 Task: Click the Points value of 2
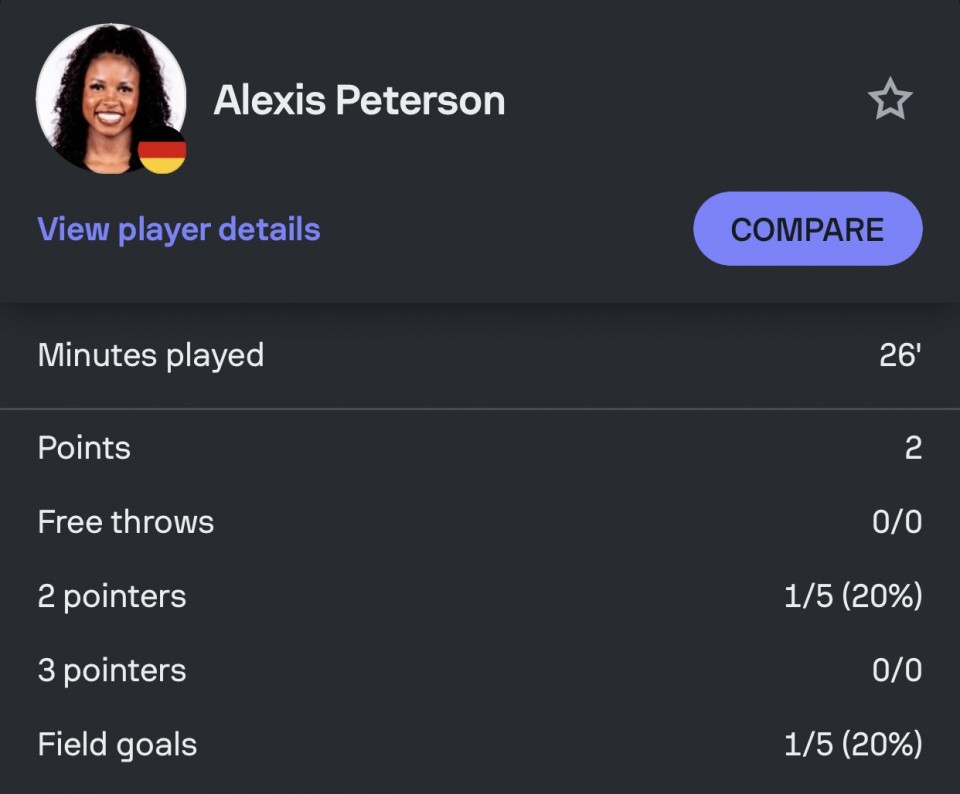tap(913, 448)
